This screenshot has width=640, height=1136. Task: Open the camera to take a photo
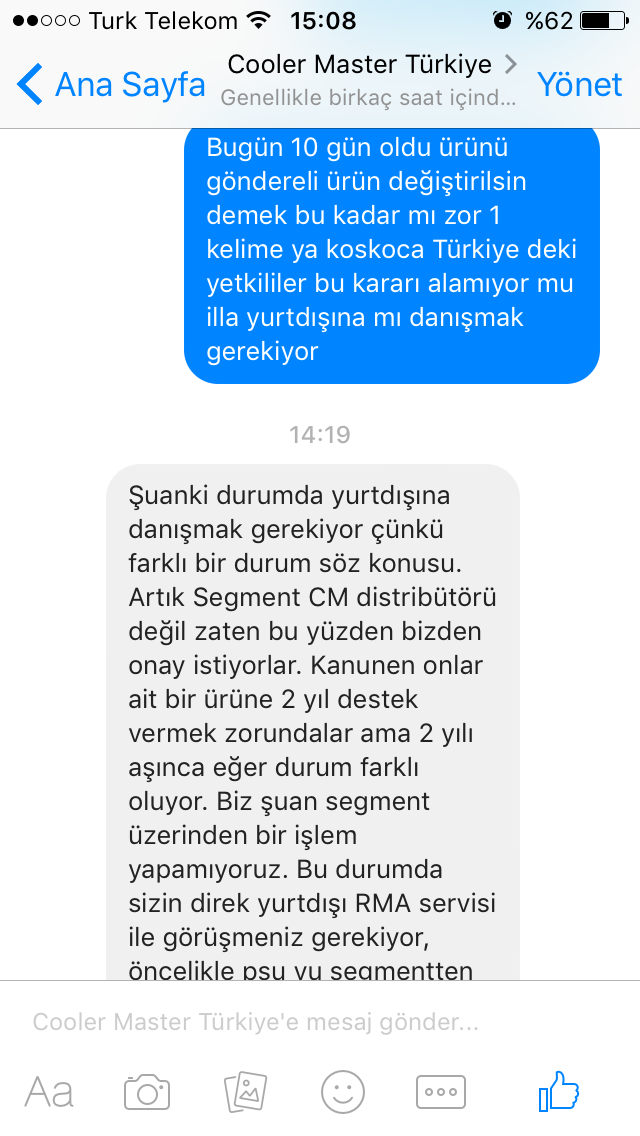tap(146, 1092)
